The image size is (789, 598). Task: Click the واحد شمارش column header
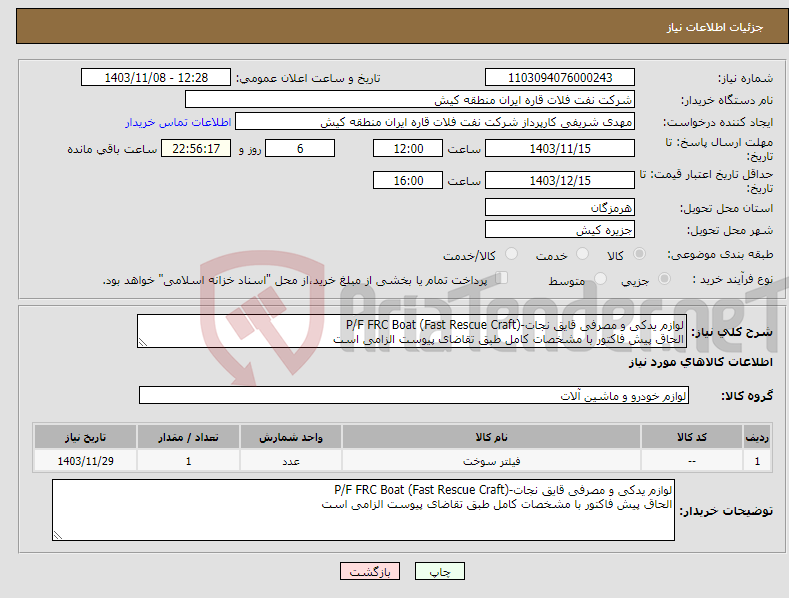(x=291, y=437)
